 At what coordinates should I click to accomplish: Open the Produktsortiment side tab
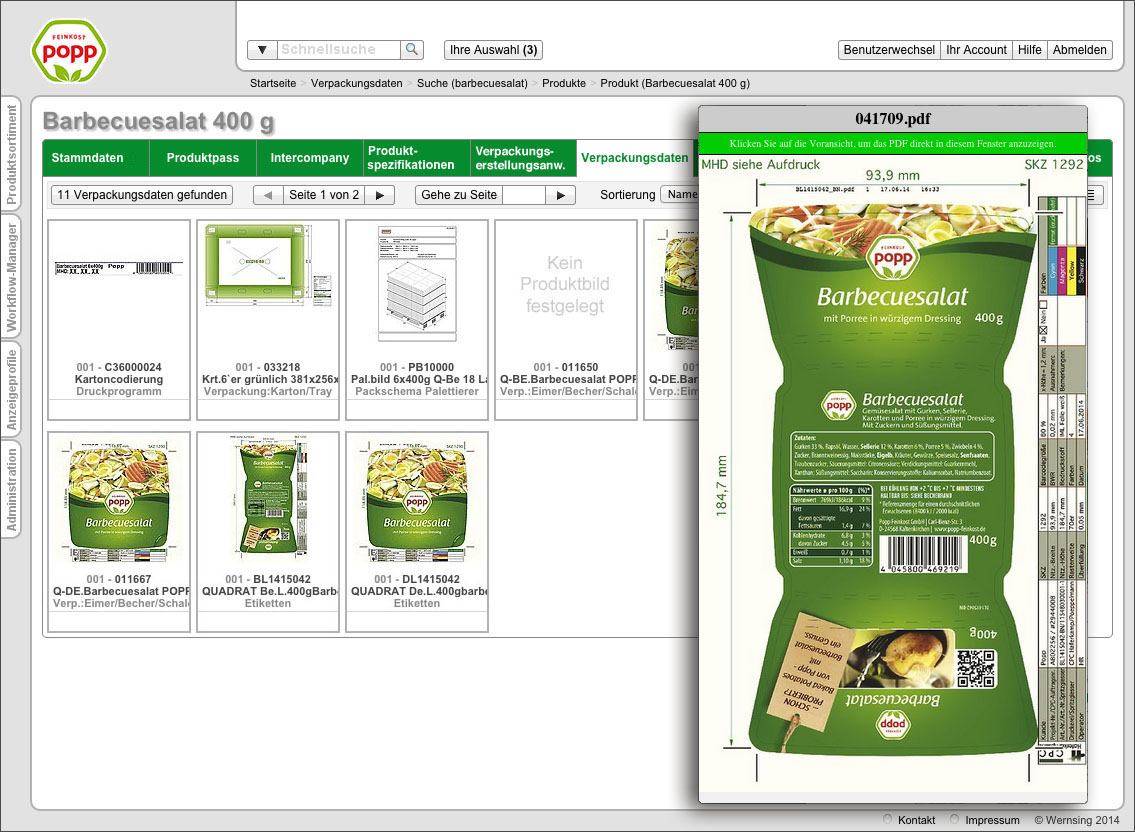point(11,154)
